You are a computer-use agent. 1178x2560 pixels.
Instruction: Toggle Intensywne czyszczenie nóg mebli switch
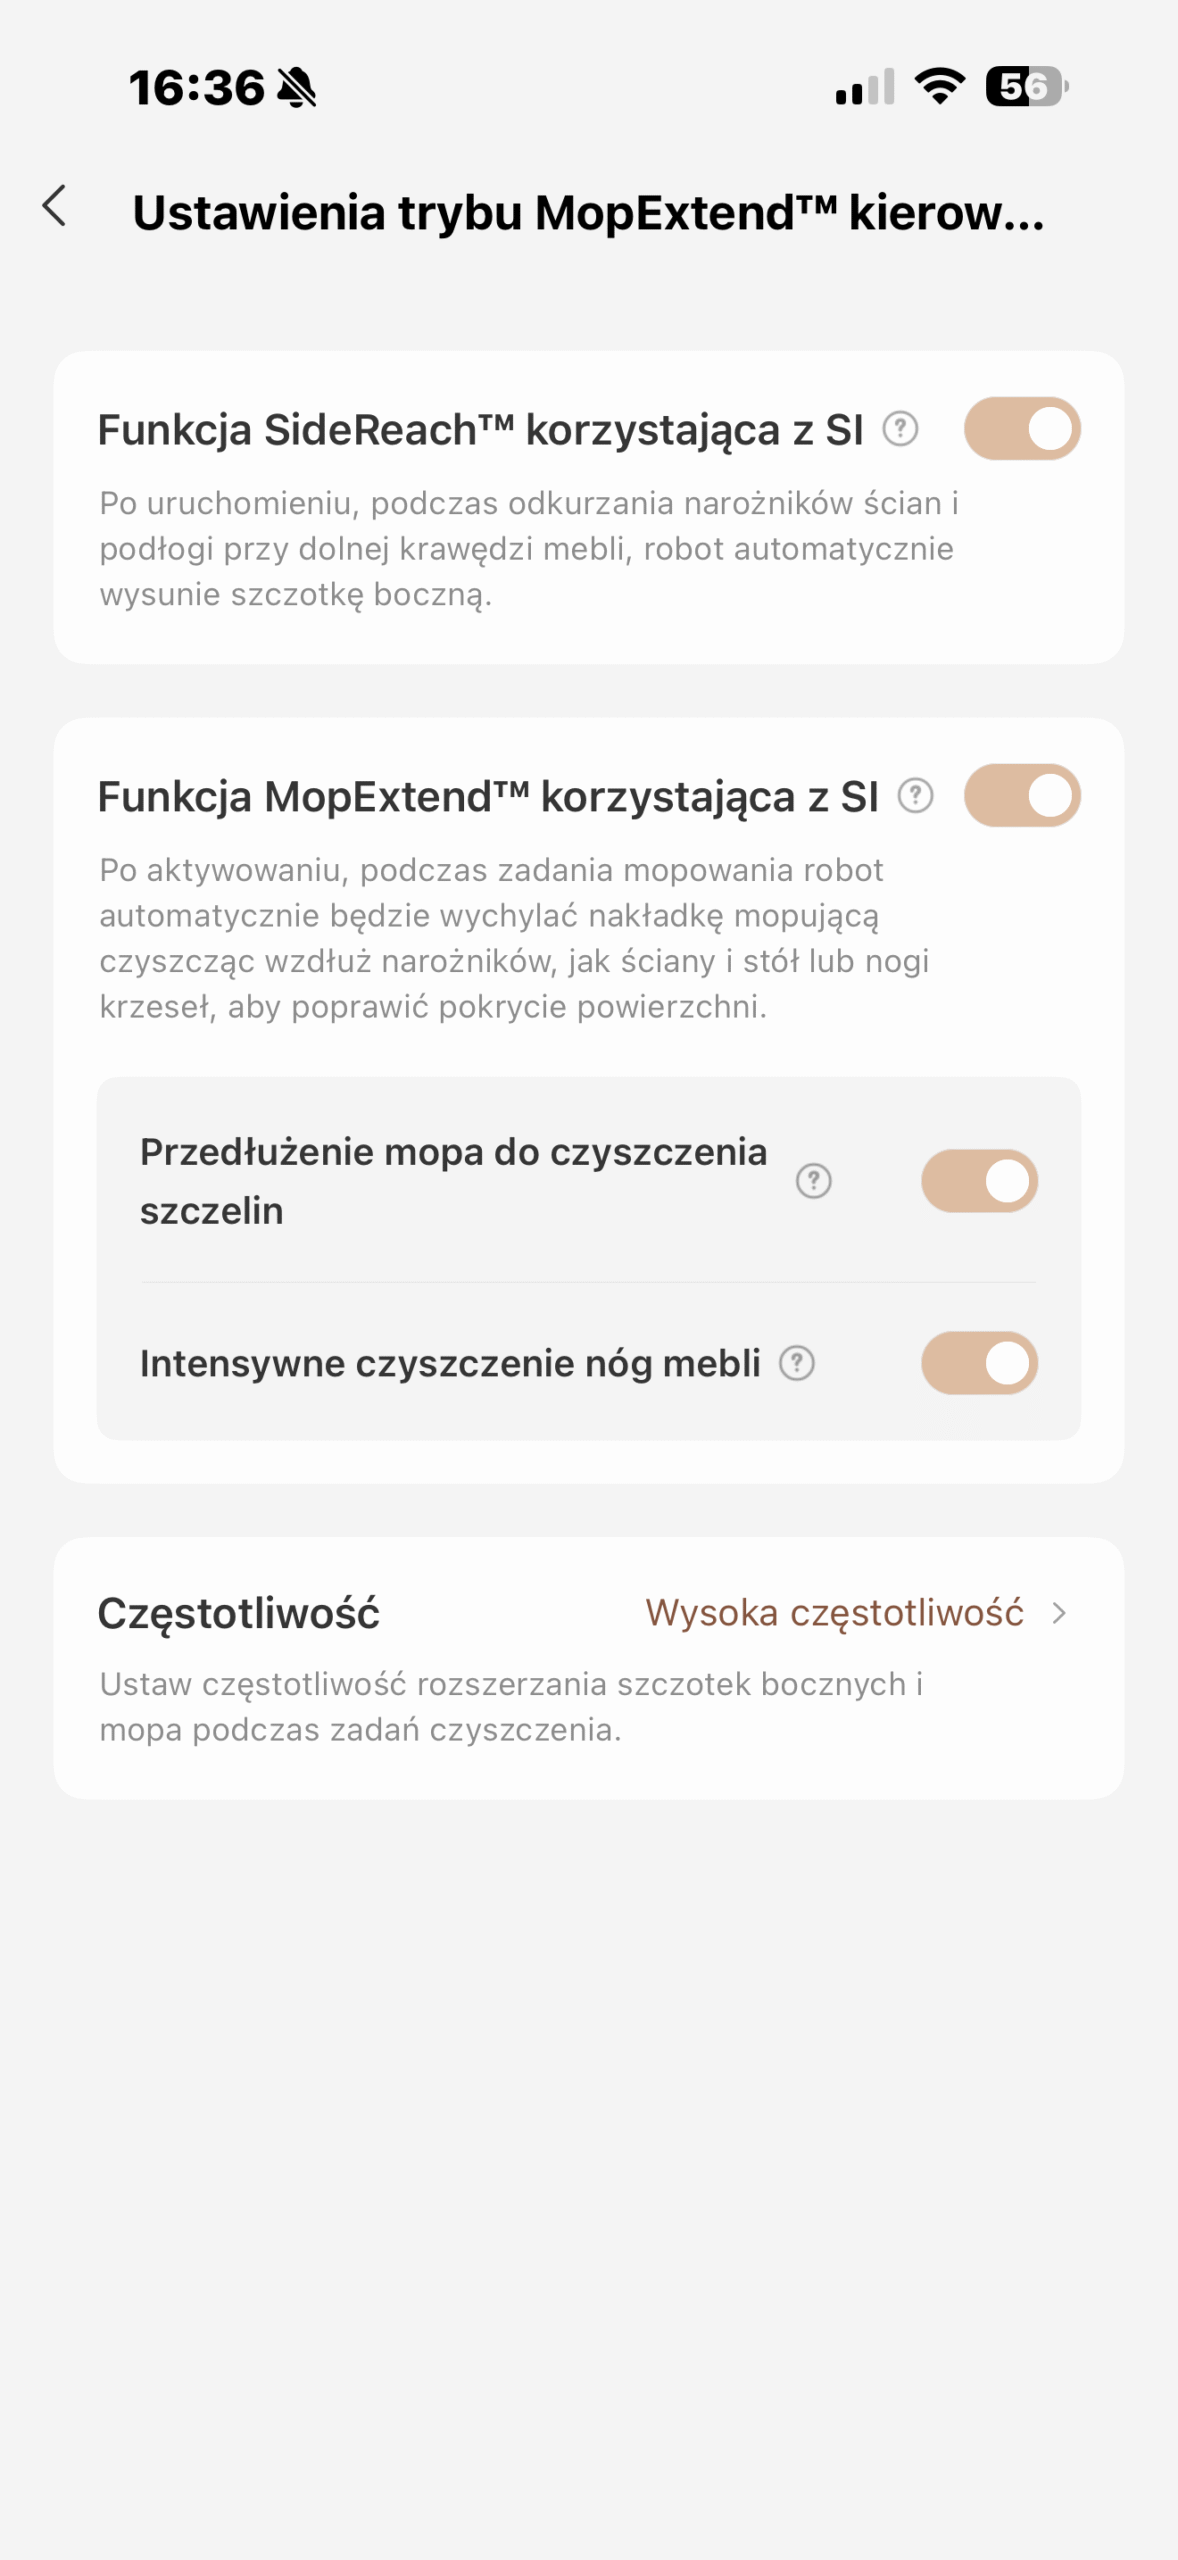click(x=979, y=1363)
